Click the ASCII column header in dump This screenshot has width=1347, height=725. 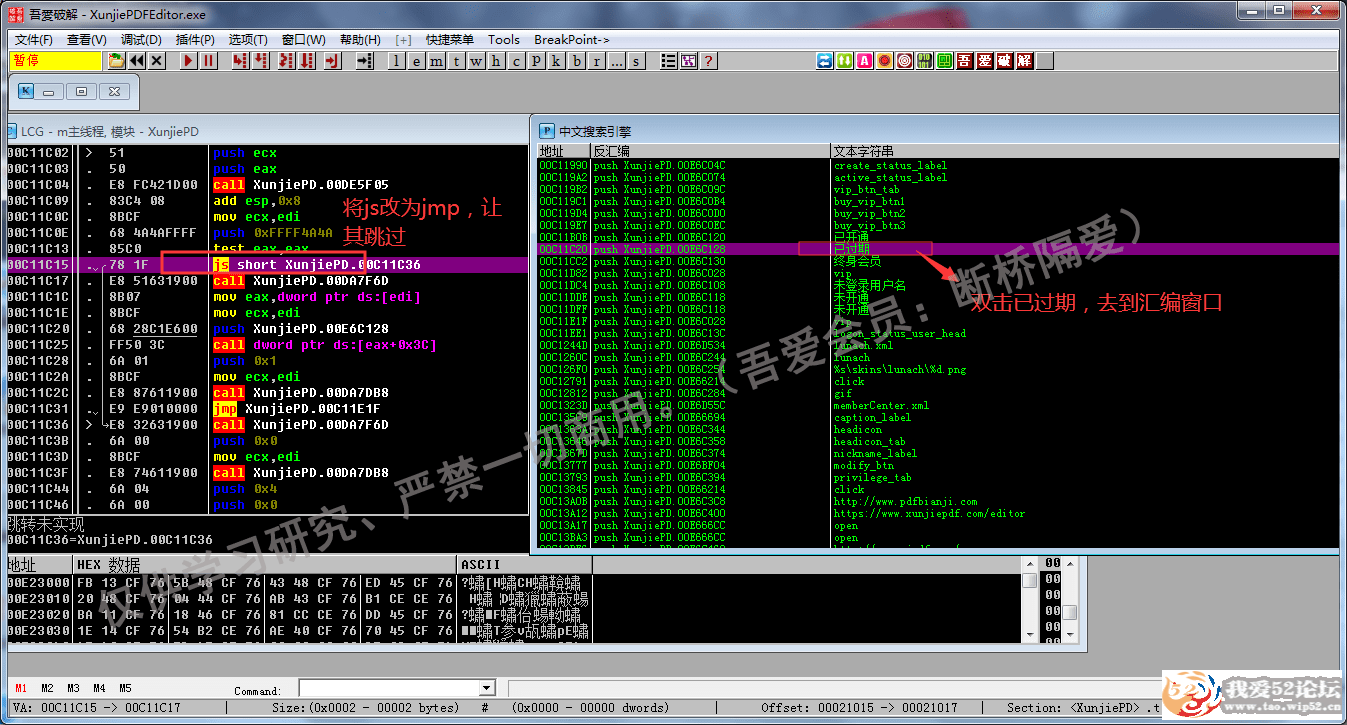pos(524,565)
